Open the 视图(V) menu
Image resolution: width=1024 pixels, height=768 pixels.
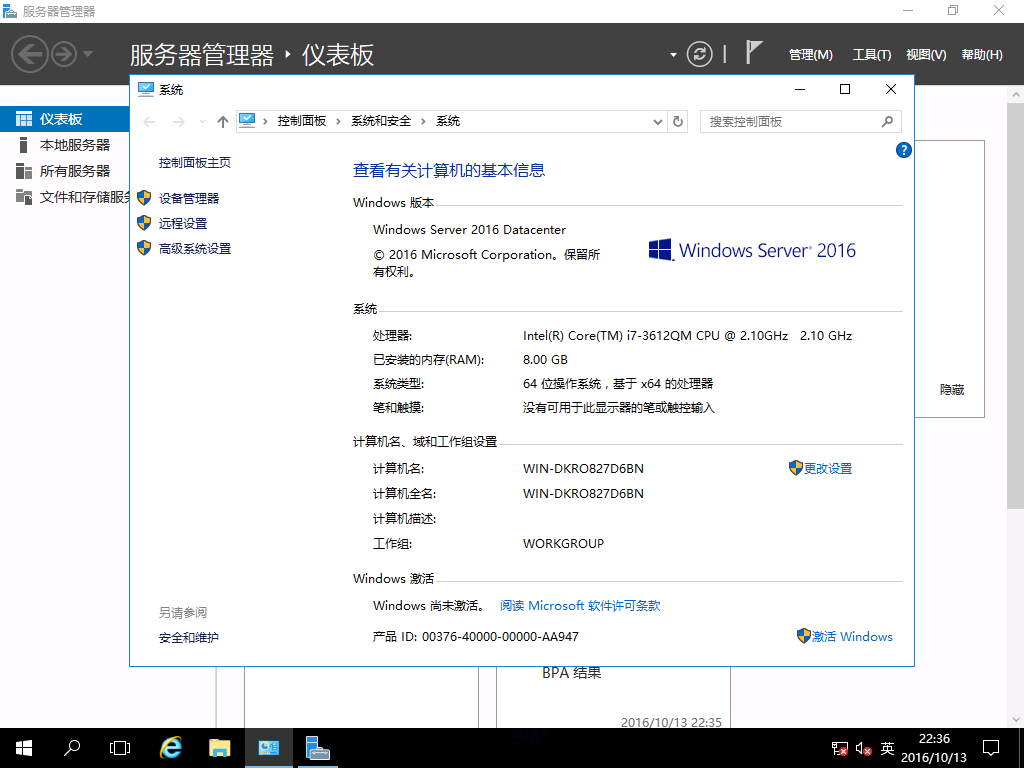926,55
